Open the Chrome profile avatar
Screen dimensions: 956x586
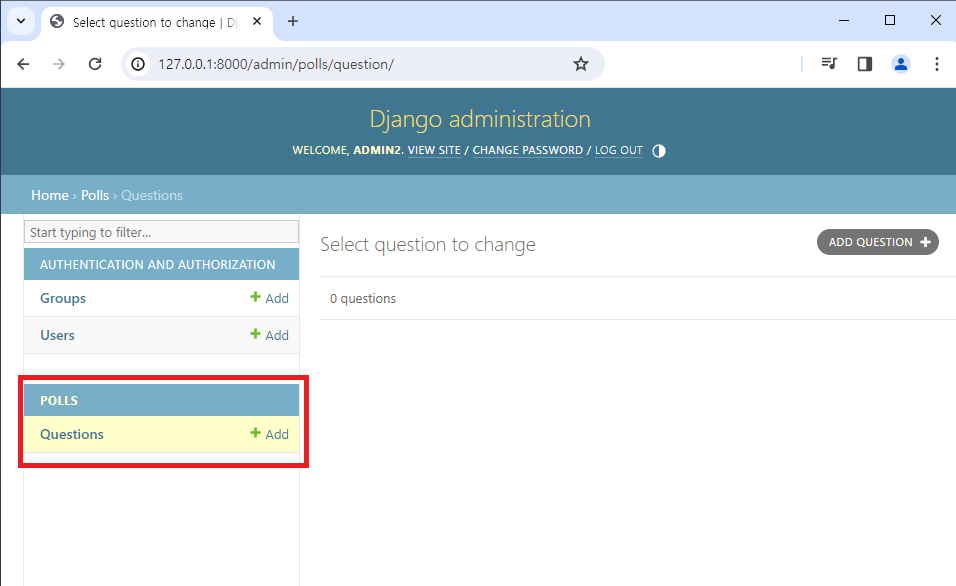[x=901, y=64]
